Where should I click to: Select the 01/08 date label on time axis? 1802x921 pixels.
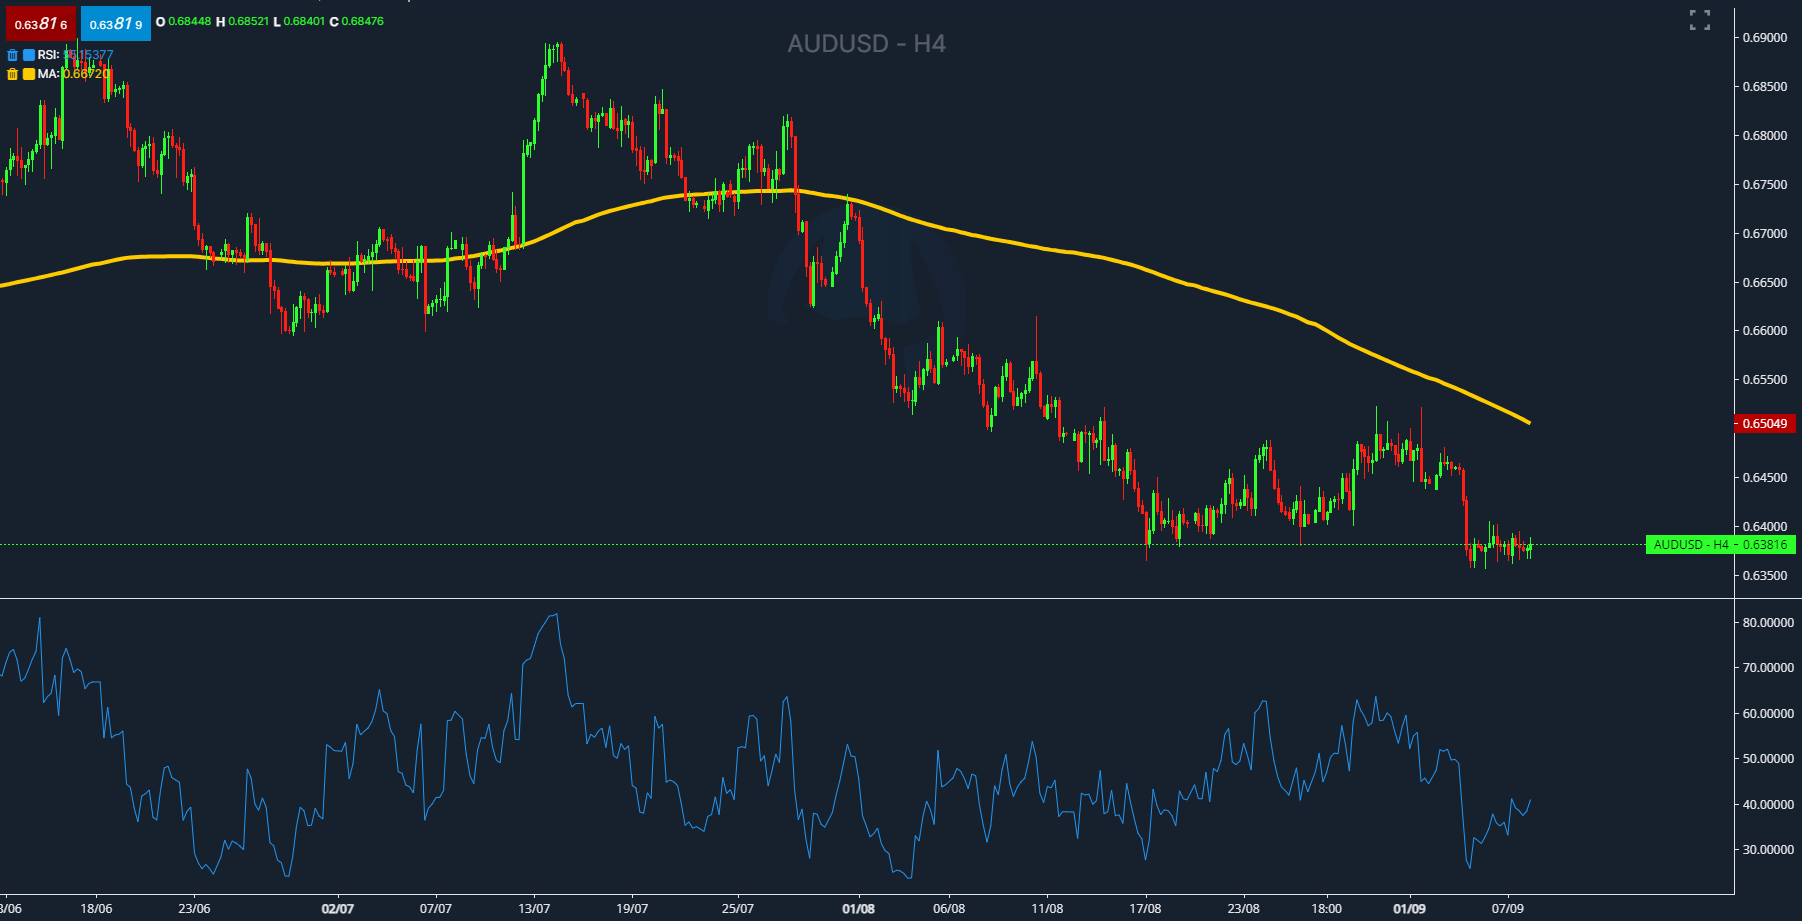[x=857, y=908]
